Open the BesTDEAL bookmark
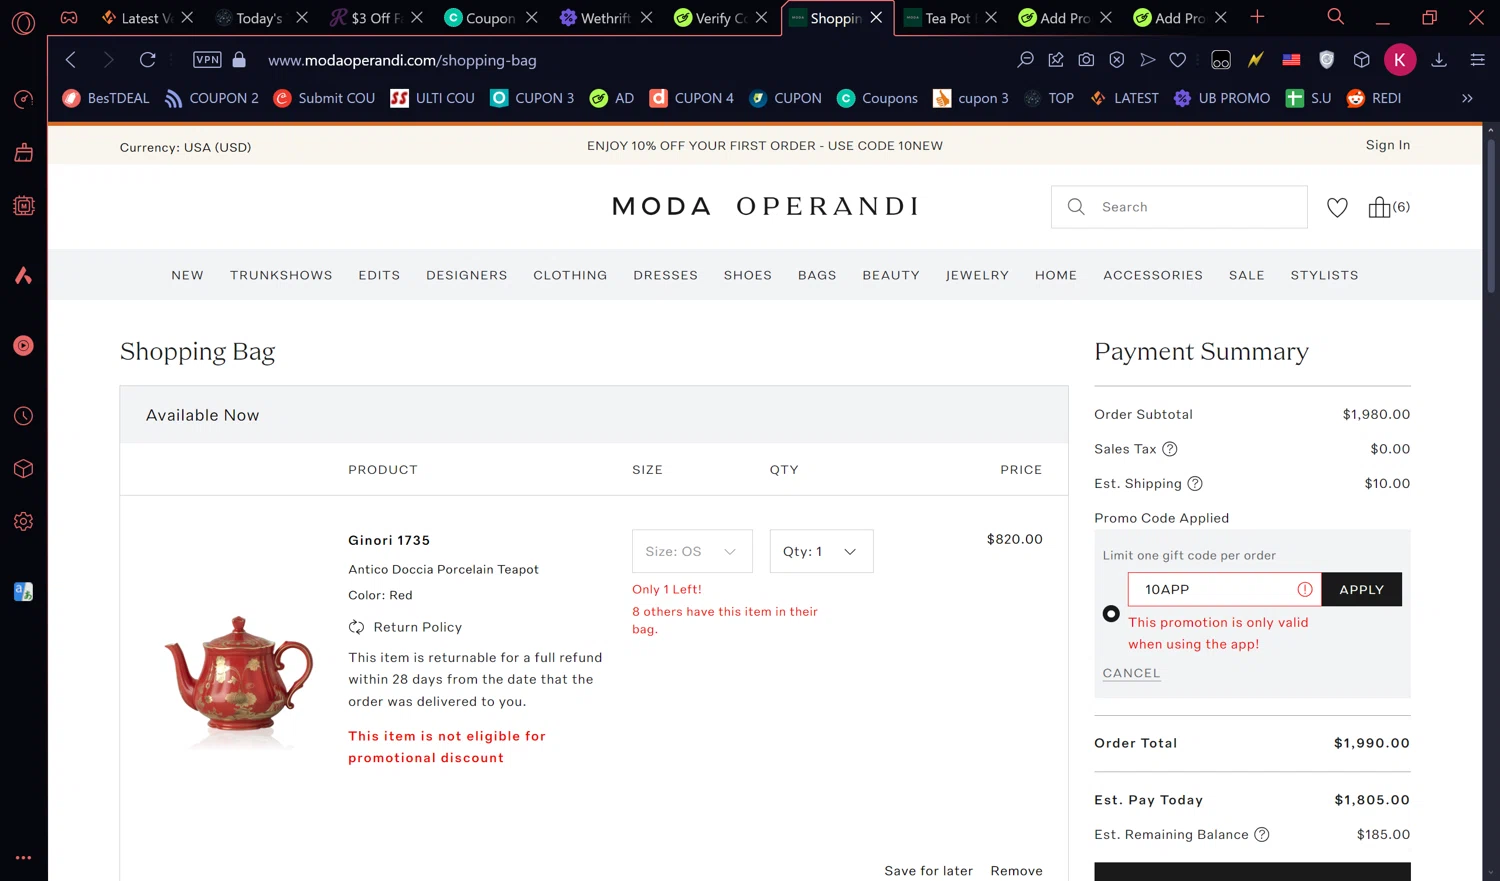This screenshot has width=1500, height=881. point(106,98)
